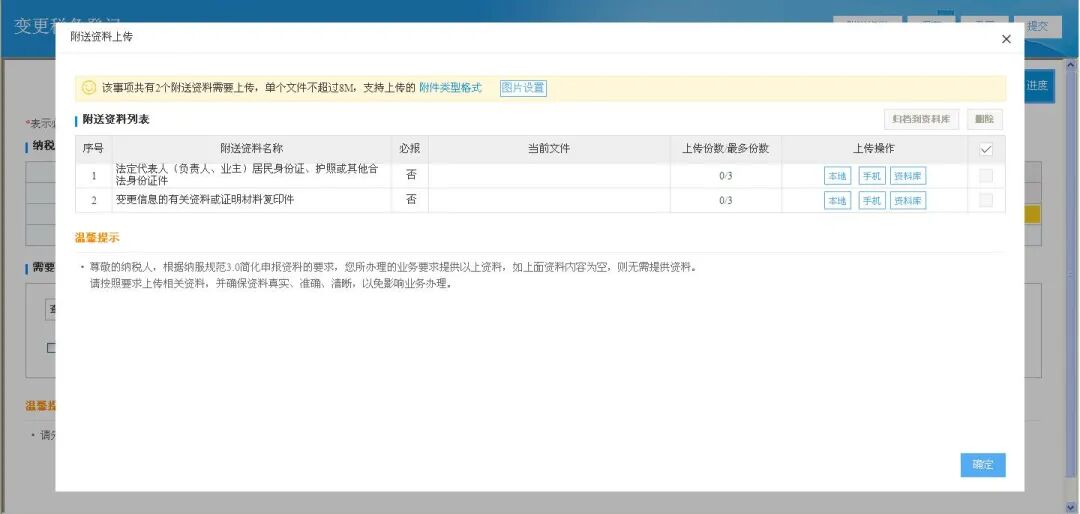Click the 上传份数/最多份数 column header
The image size is (1080, 514).
725,149
